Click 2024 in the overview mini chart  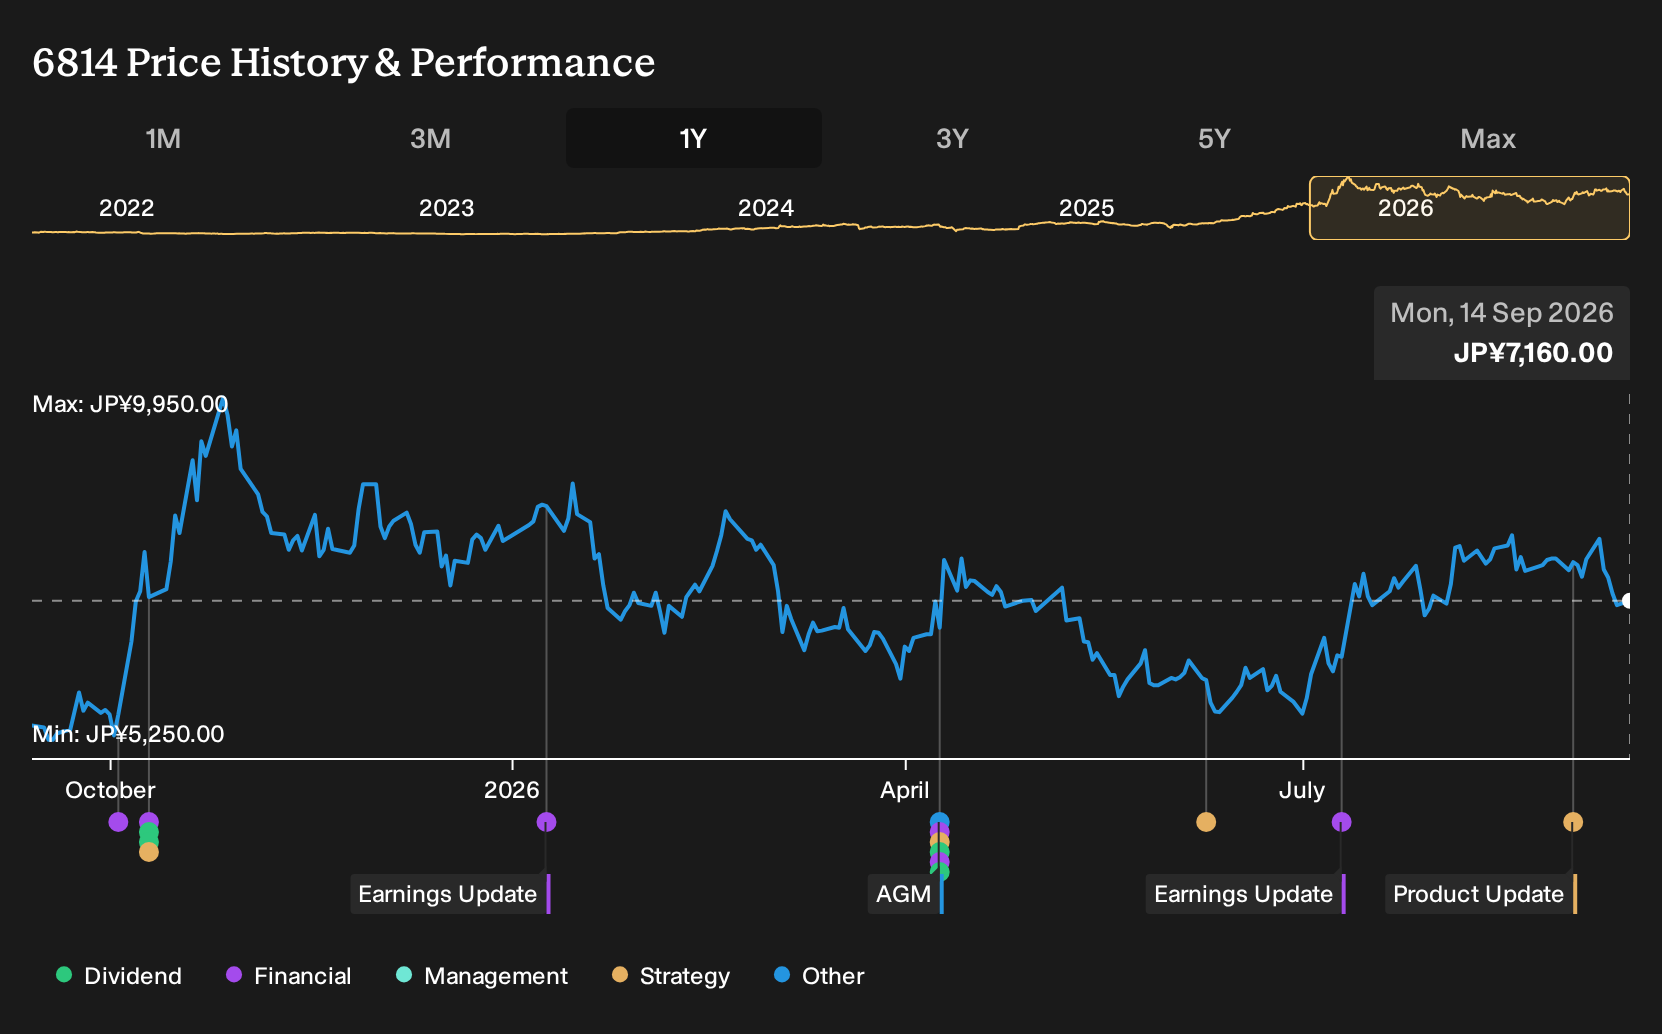(x=766, y=208)
